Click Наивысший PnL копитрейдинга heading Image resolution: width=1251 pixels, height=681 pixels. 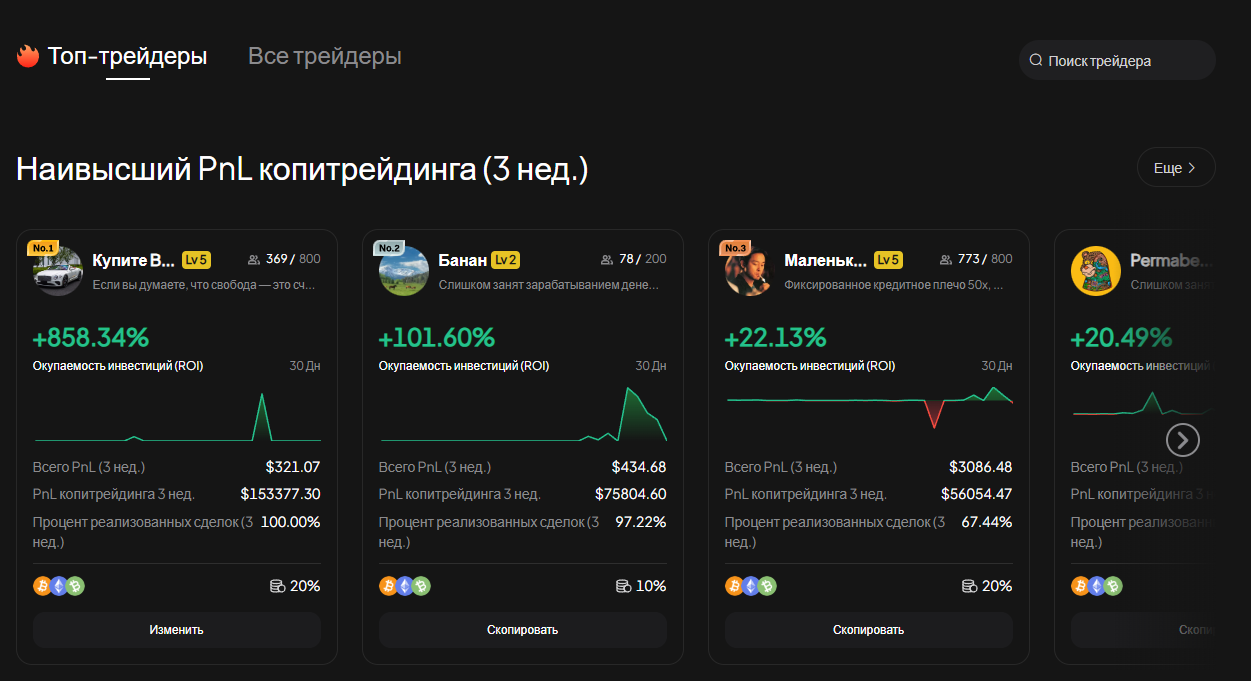pyautogui.click(x=302, y=170)
